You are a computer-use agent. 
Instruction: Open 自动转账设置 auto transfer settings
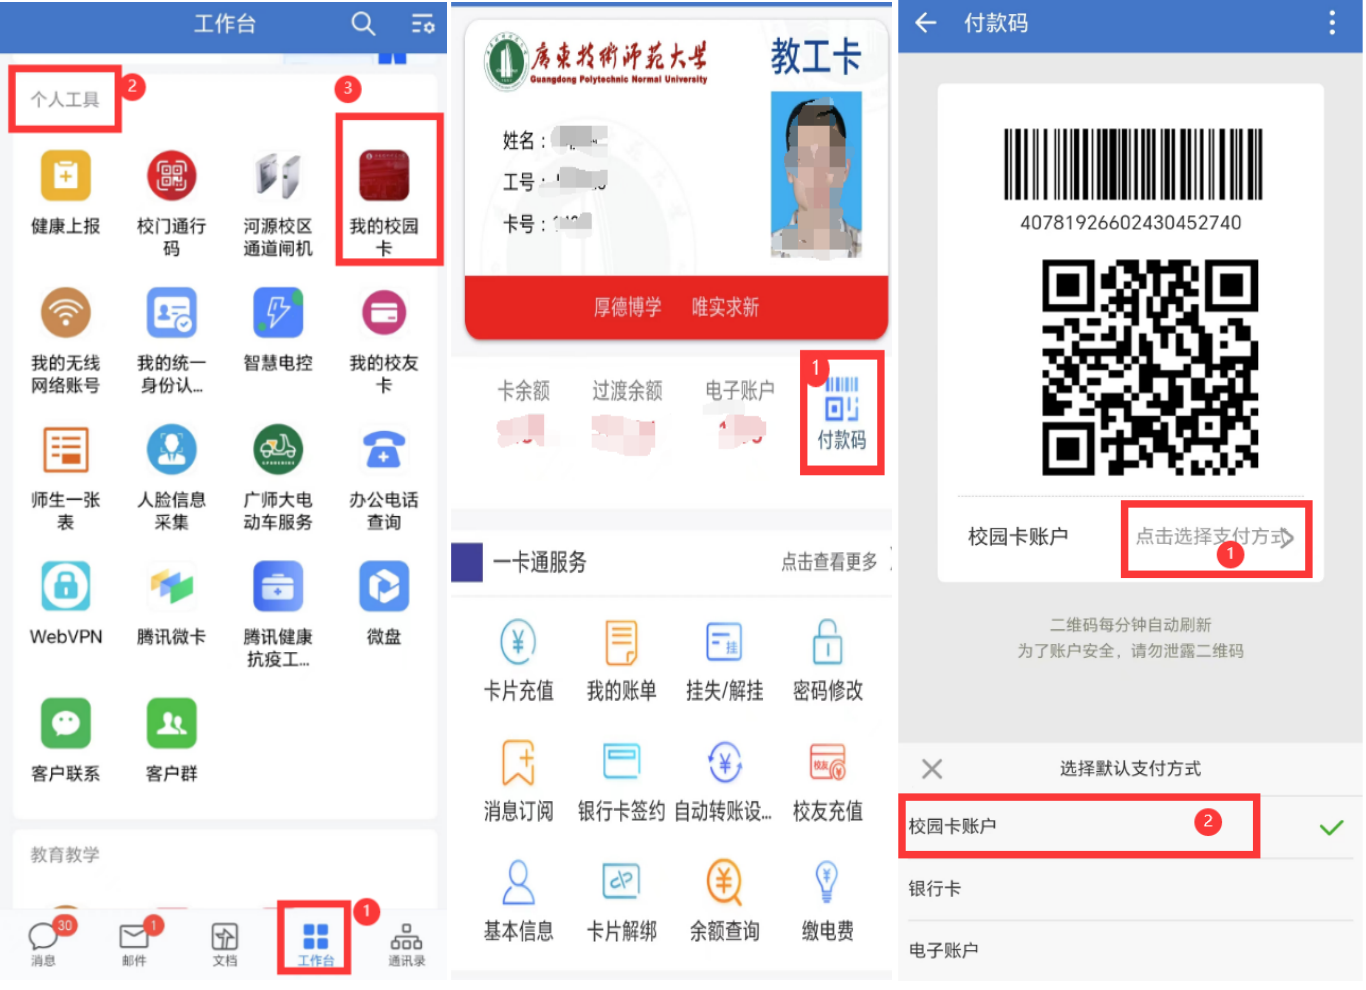click(724, 781)
